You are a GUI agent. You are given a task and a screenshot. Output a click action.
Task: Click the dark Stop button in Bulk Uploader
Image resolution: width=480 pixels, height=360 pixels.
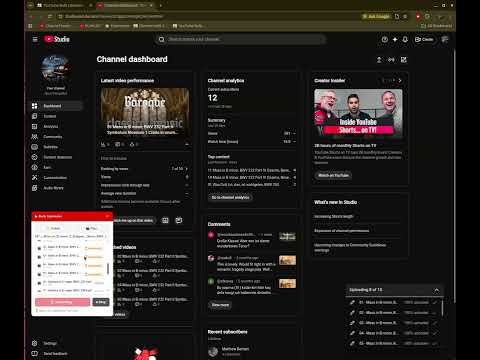click(101, 302)
